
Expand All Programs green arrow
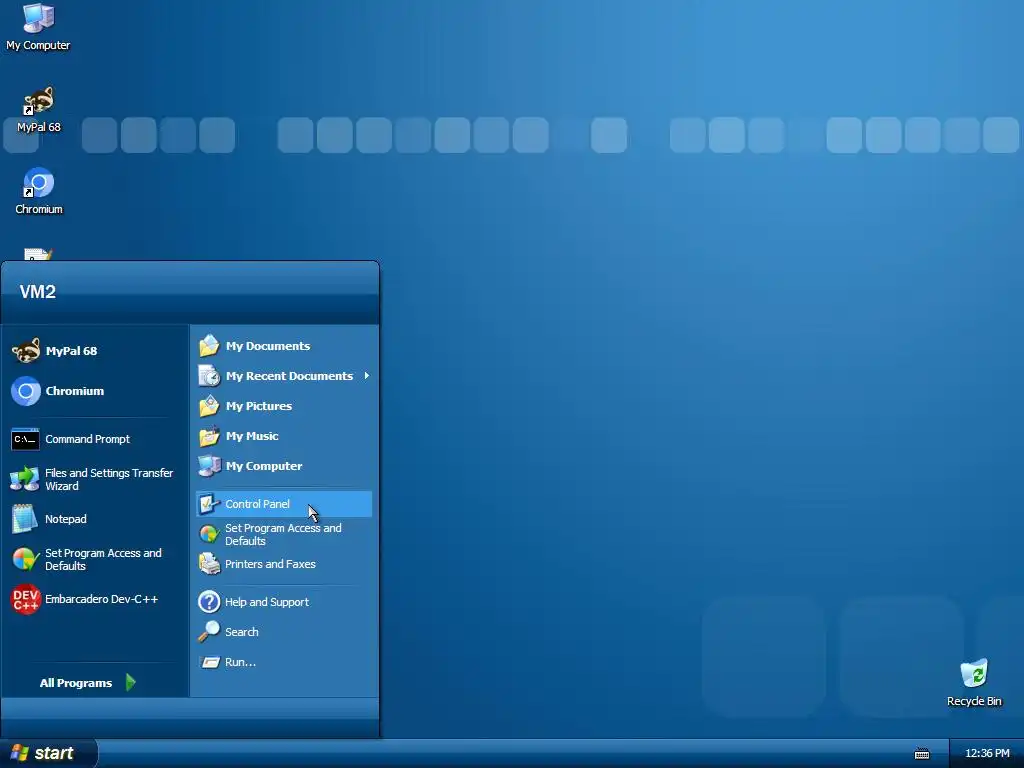[x=131, y=682]
